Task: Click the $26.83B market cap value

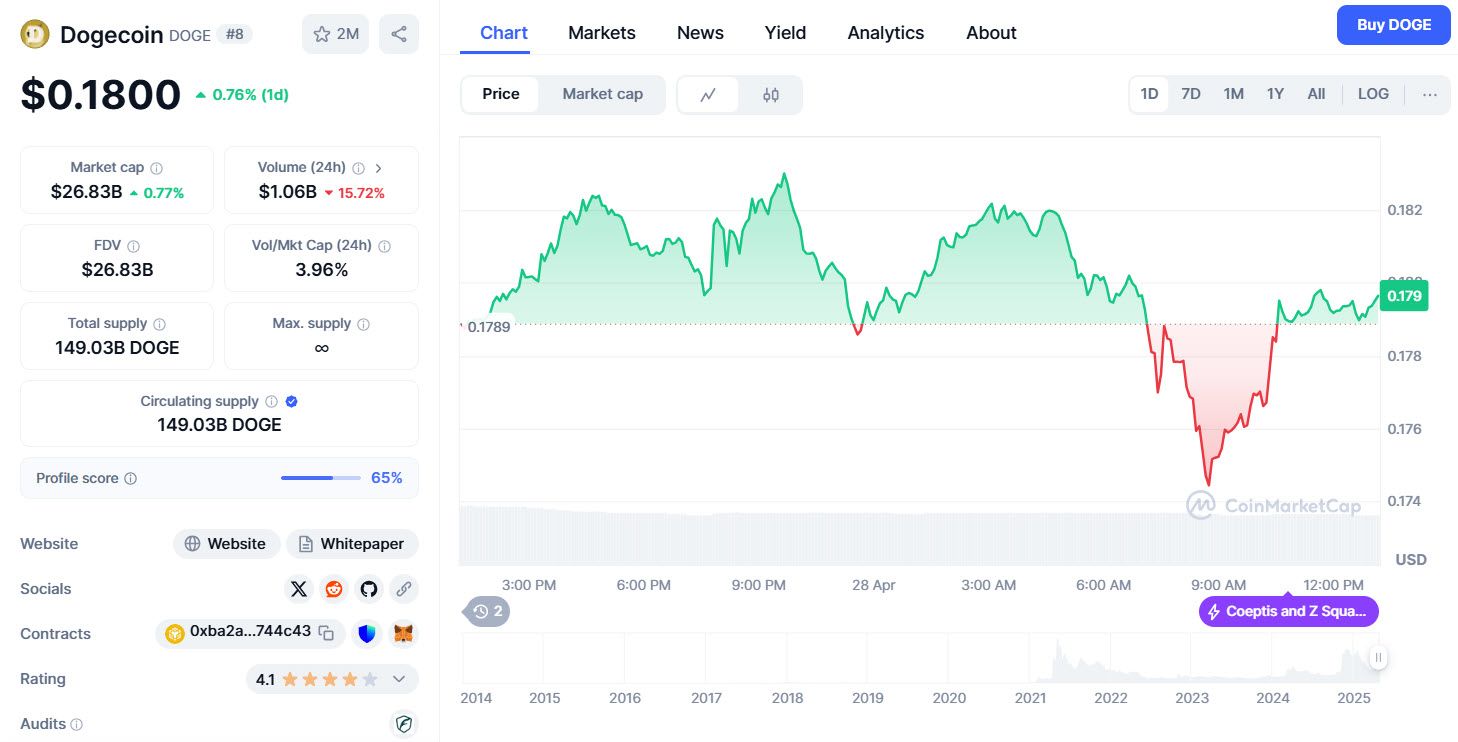Action: click(x=86, y=192)
